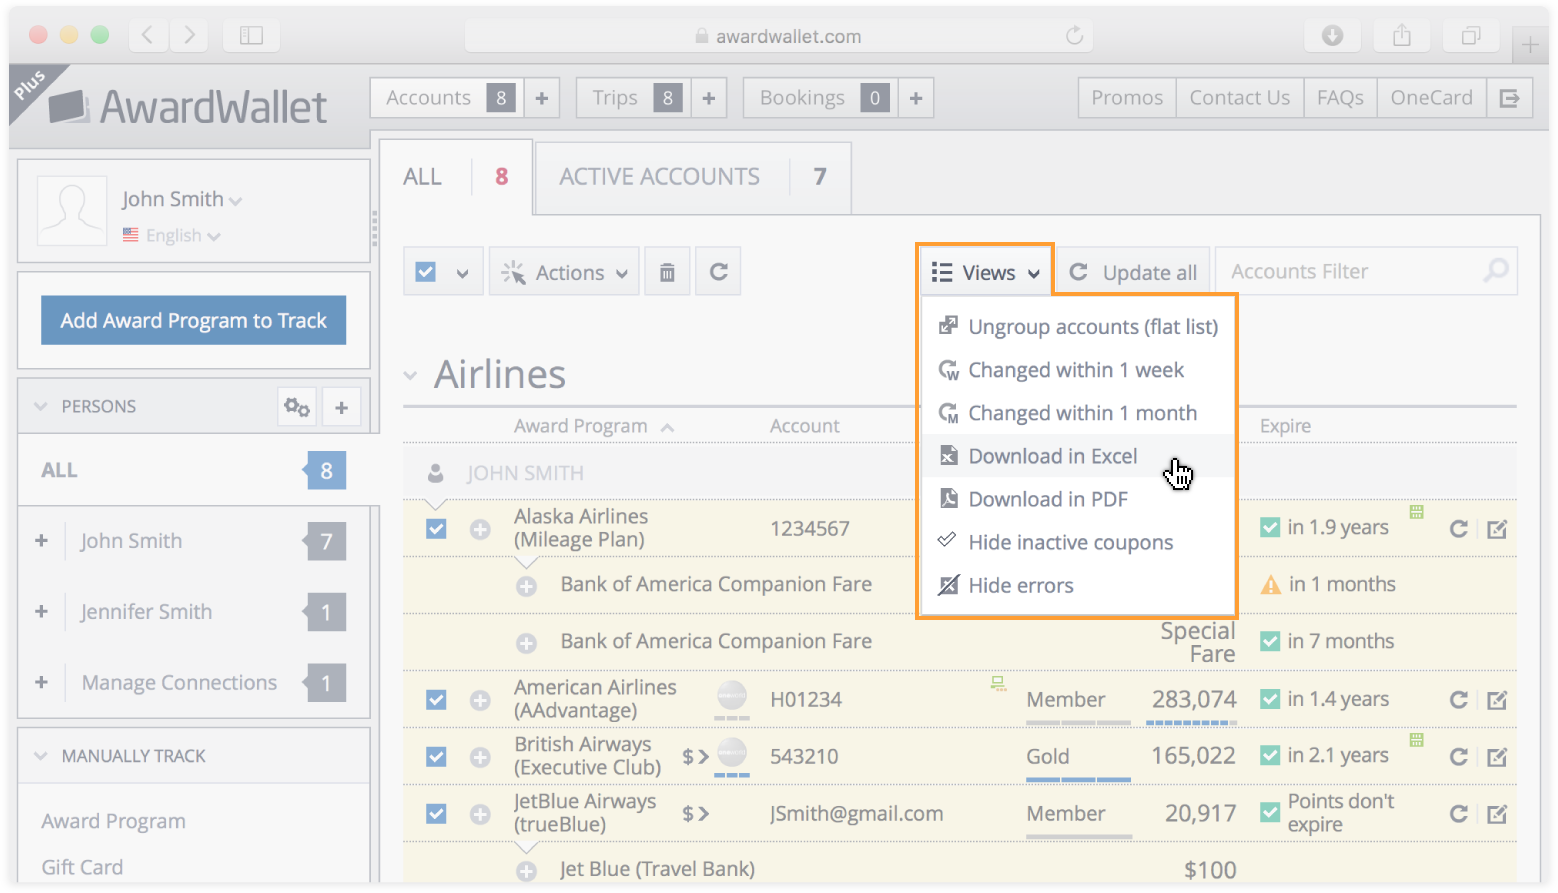Open the Gift Card manual track link
Screen dimensions: 1558x893
[x=82, y=867]
